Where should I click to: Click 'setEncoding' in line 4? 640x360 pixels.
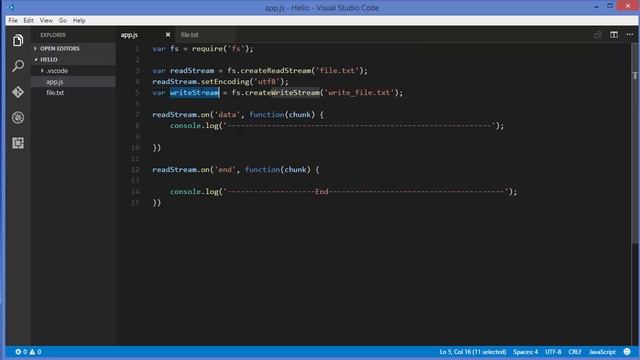point(225,82)
